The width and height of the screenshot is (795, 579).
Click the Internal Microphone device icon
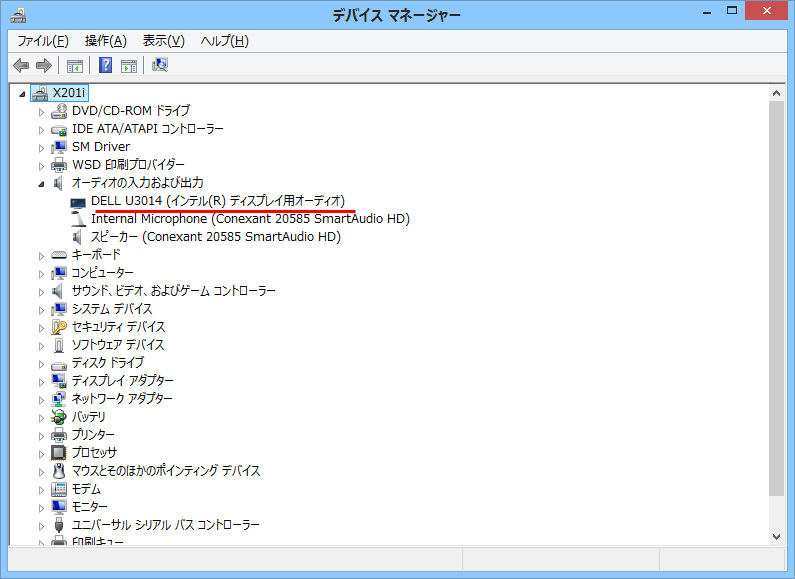click(x=78, y=219)
